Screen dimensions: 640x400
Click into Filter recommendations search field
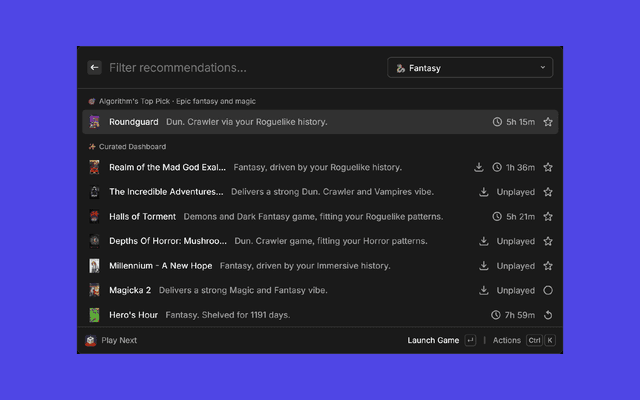tap(245, 67)
